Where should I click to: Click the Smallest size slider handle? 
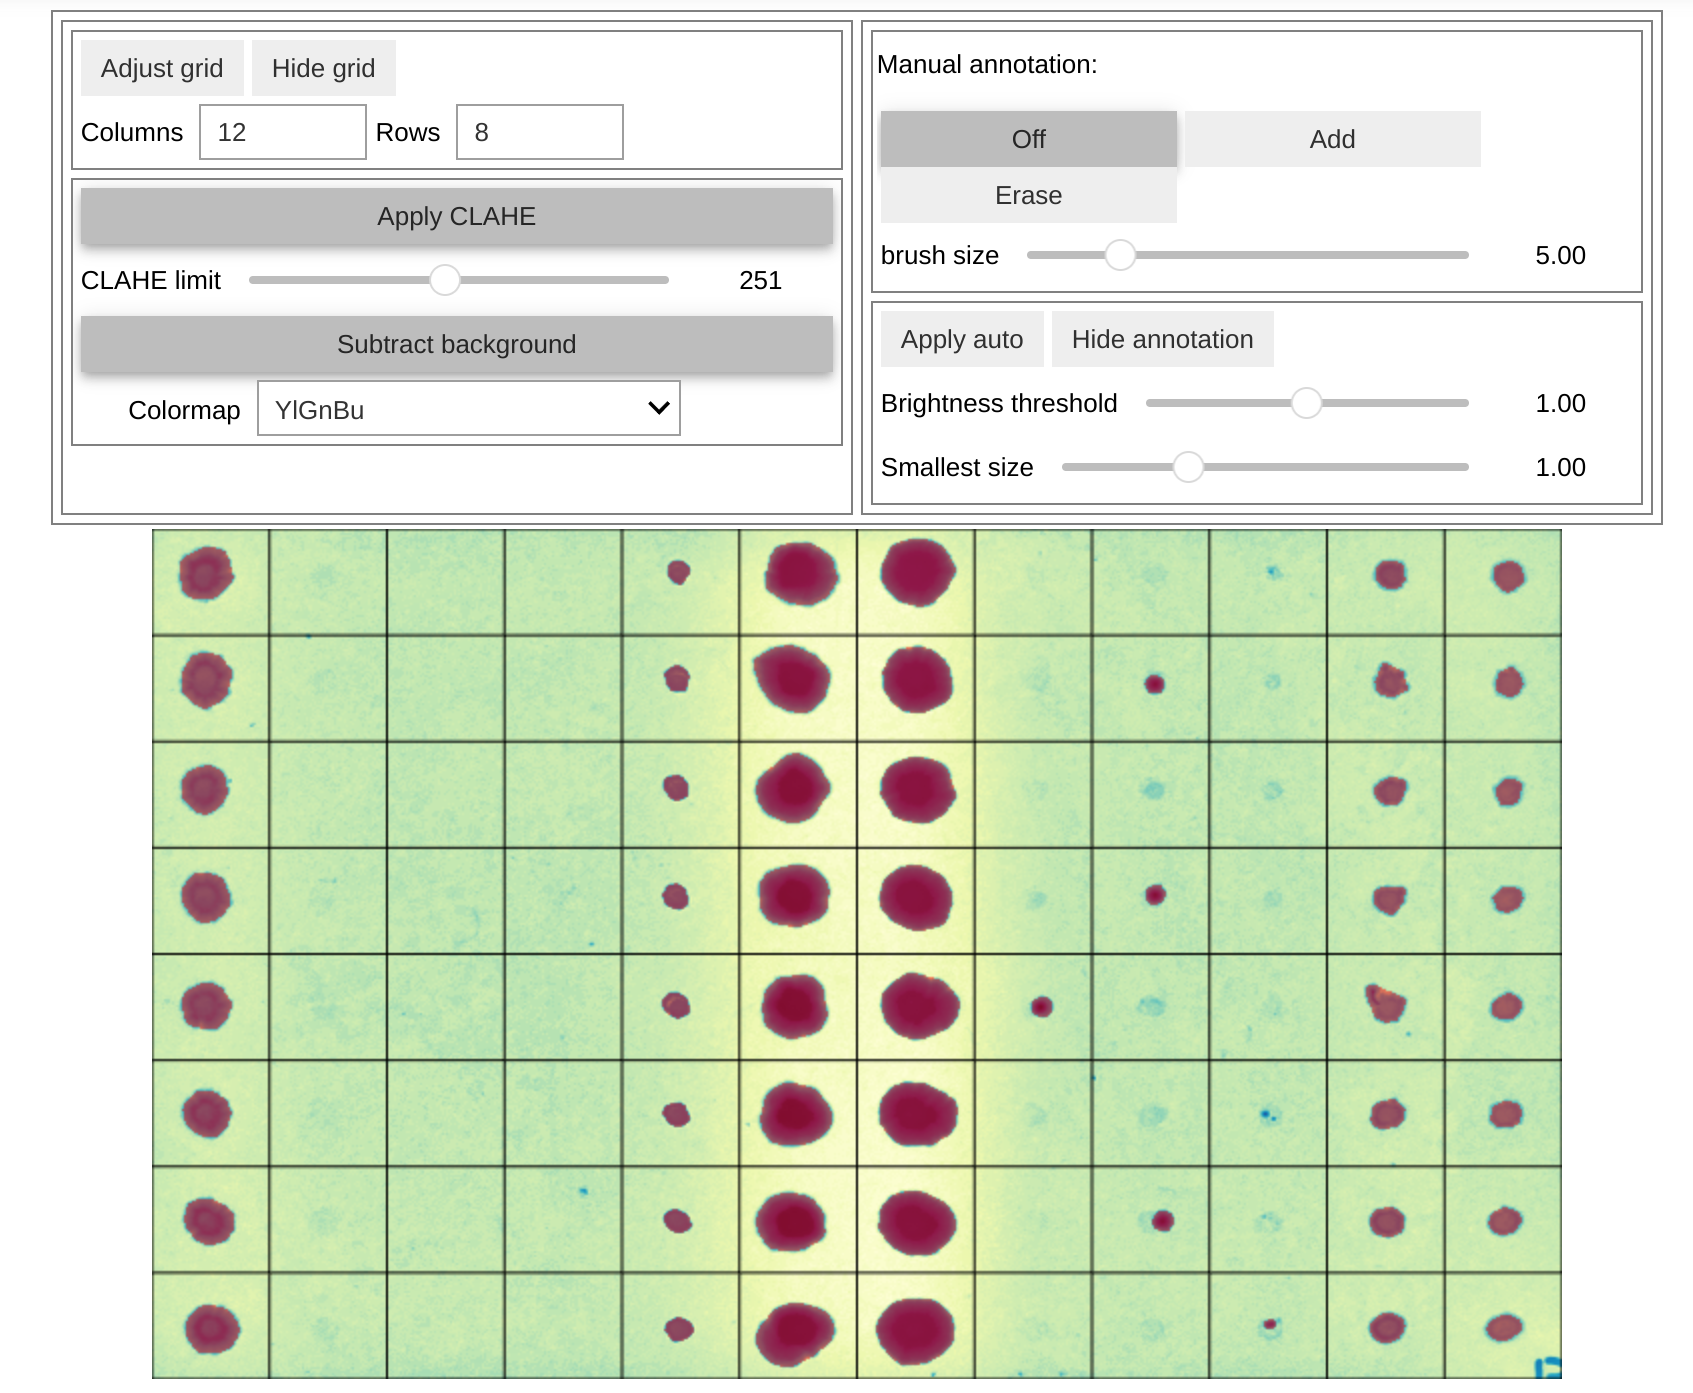[1188, 467]
